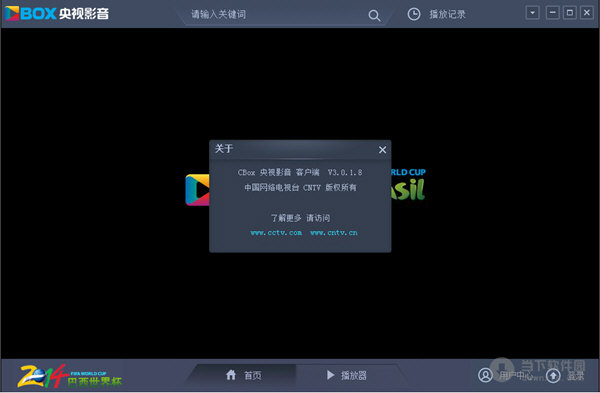
Task: Click the play triangle icon on player tab
Action: coord(331,375)
